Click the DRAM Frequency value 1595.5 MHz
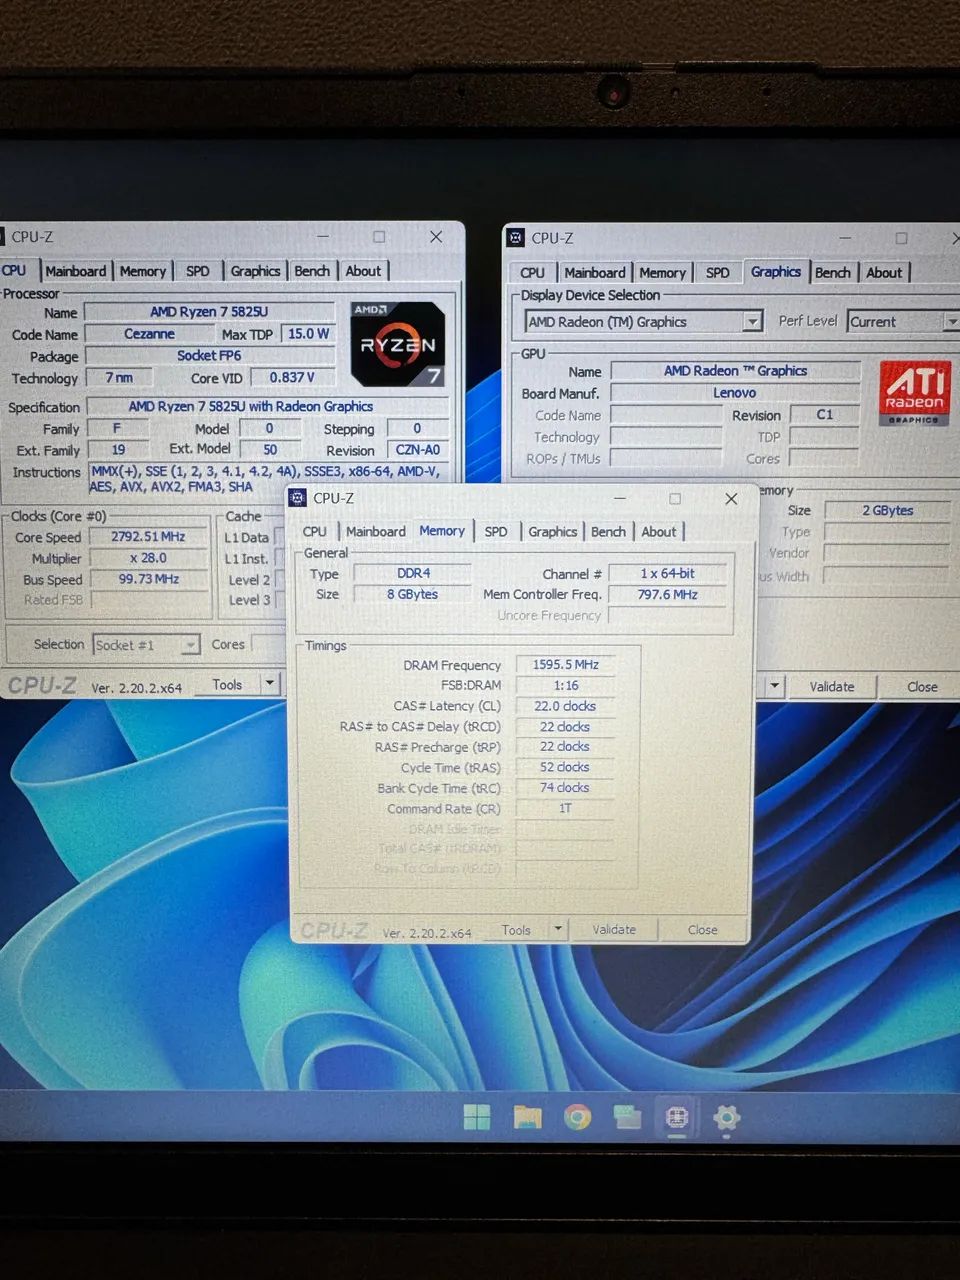 click(565, 664)
